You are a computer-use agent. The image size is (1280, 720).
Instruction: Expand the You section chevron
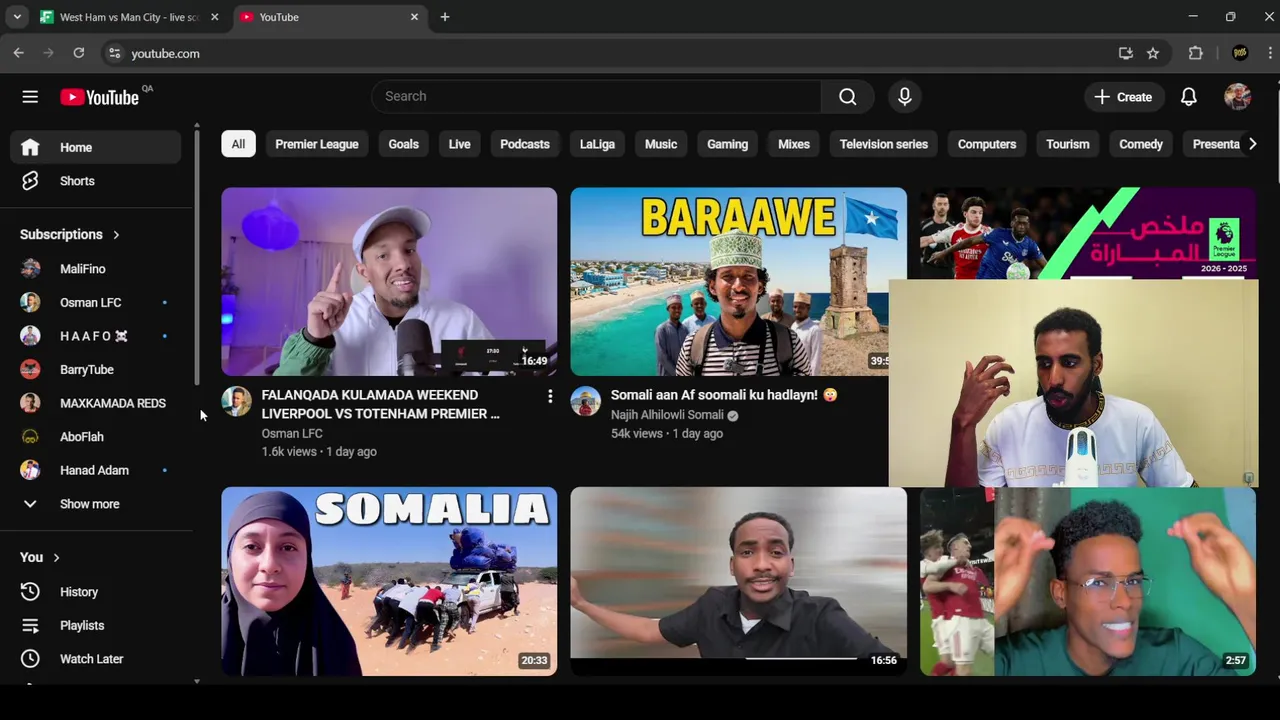point(56,558)
